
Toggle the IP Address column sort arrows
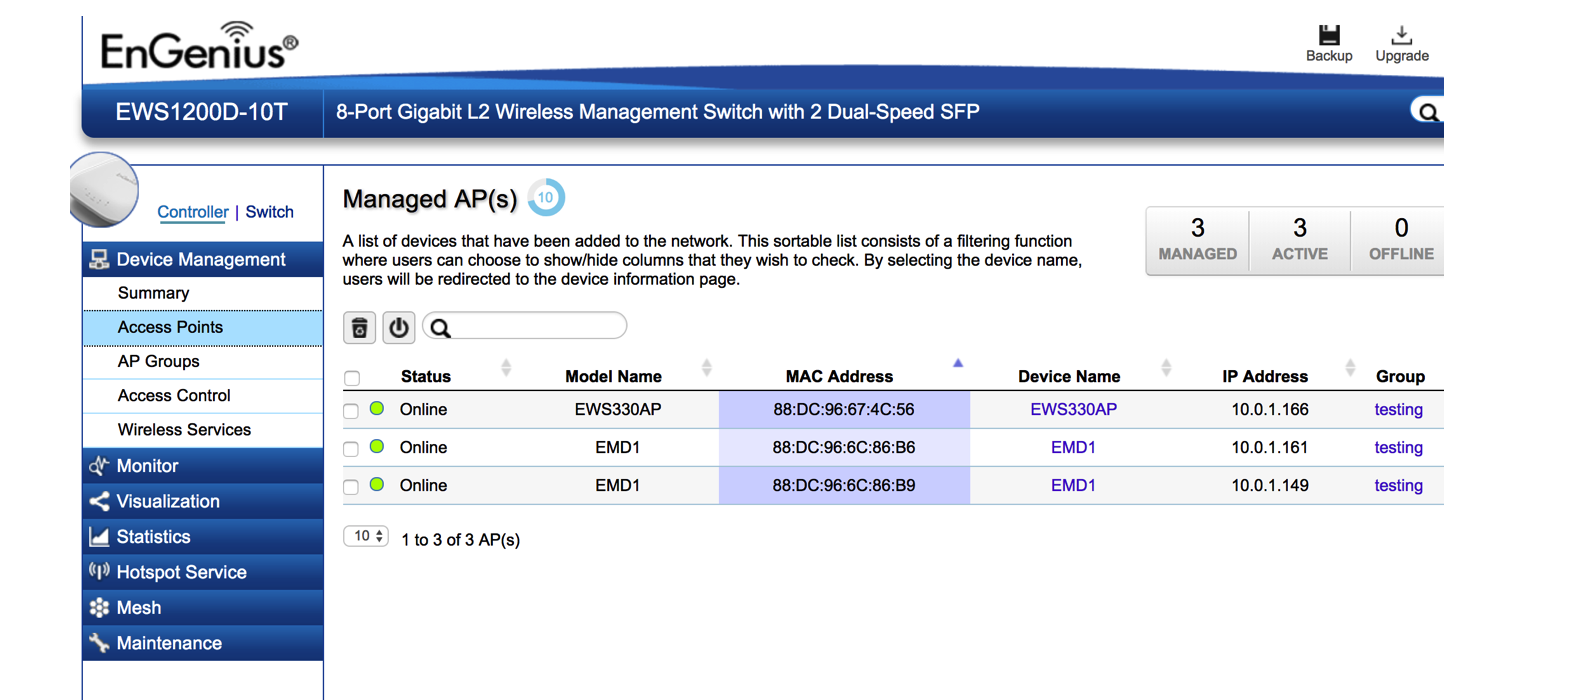(1350, 368)
